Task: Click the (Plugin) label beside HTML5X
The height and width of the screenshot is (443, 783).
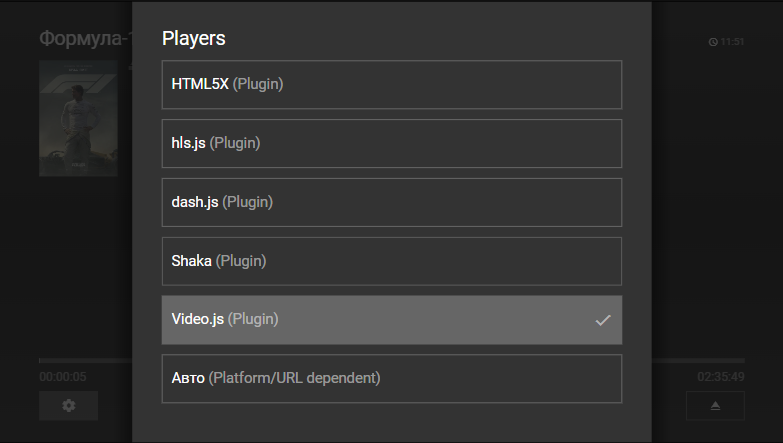Action: pos(258,84)
